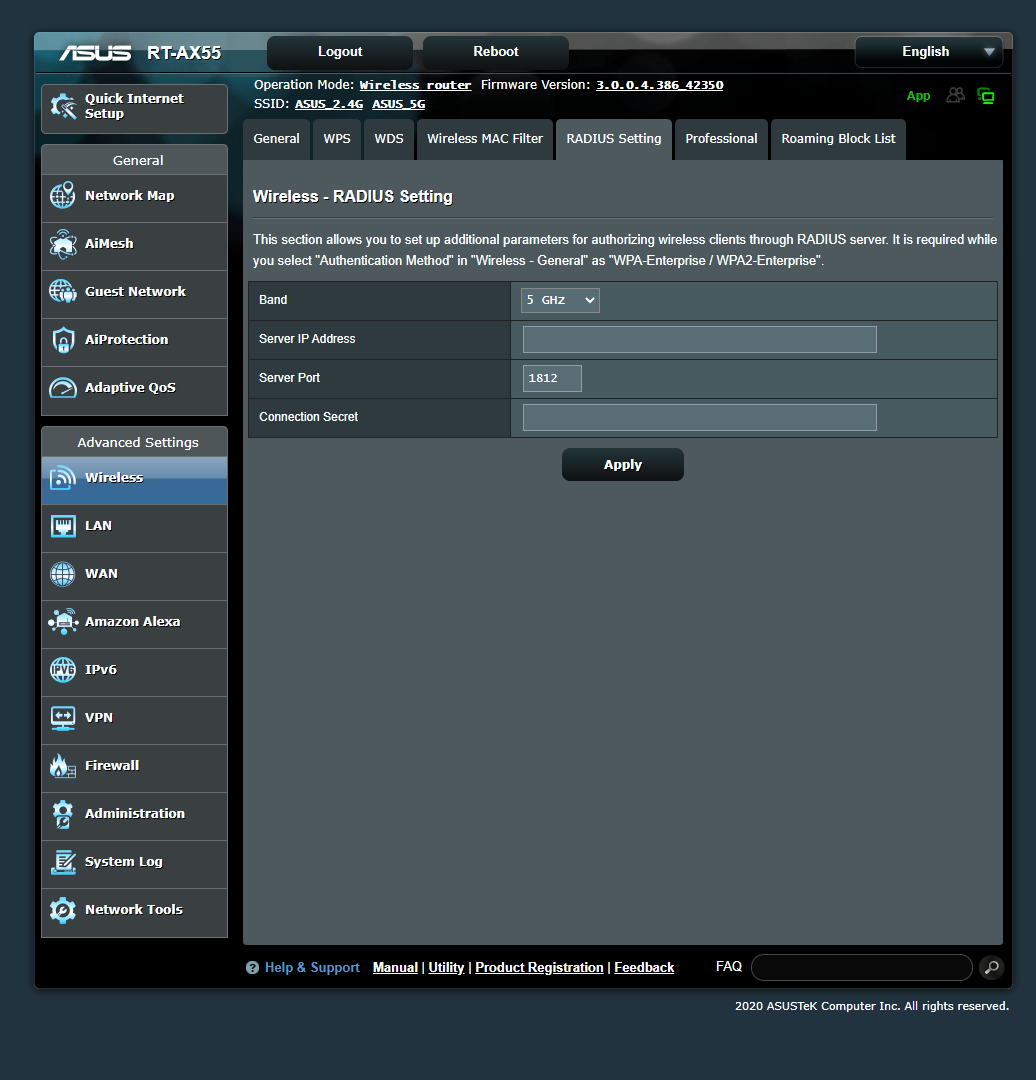Viewport: 1036px width, 1080px height.
Task: Click the Adaptive QoS gauge icon
Action: coord(63,388)
